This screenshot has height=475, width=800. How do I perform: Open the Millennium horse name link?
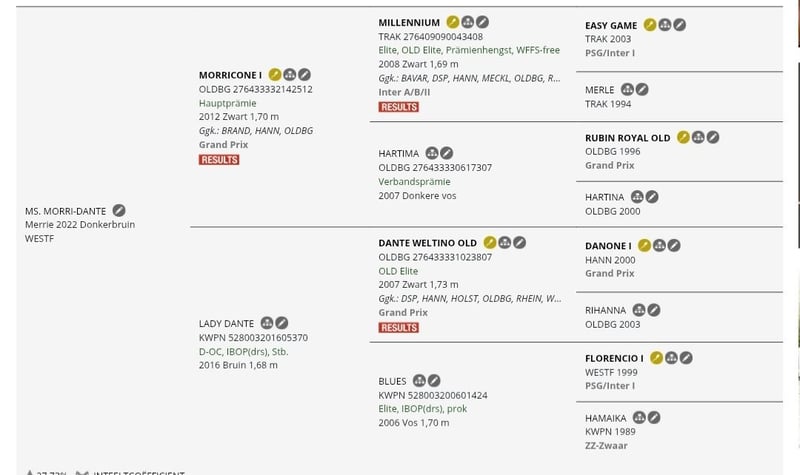tap(409, 22)
